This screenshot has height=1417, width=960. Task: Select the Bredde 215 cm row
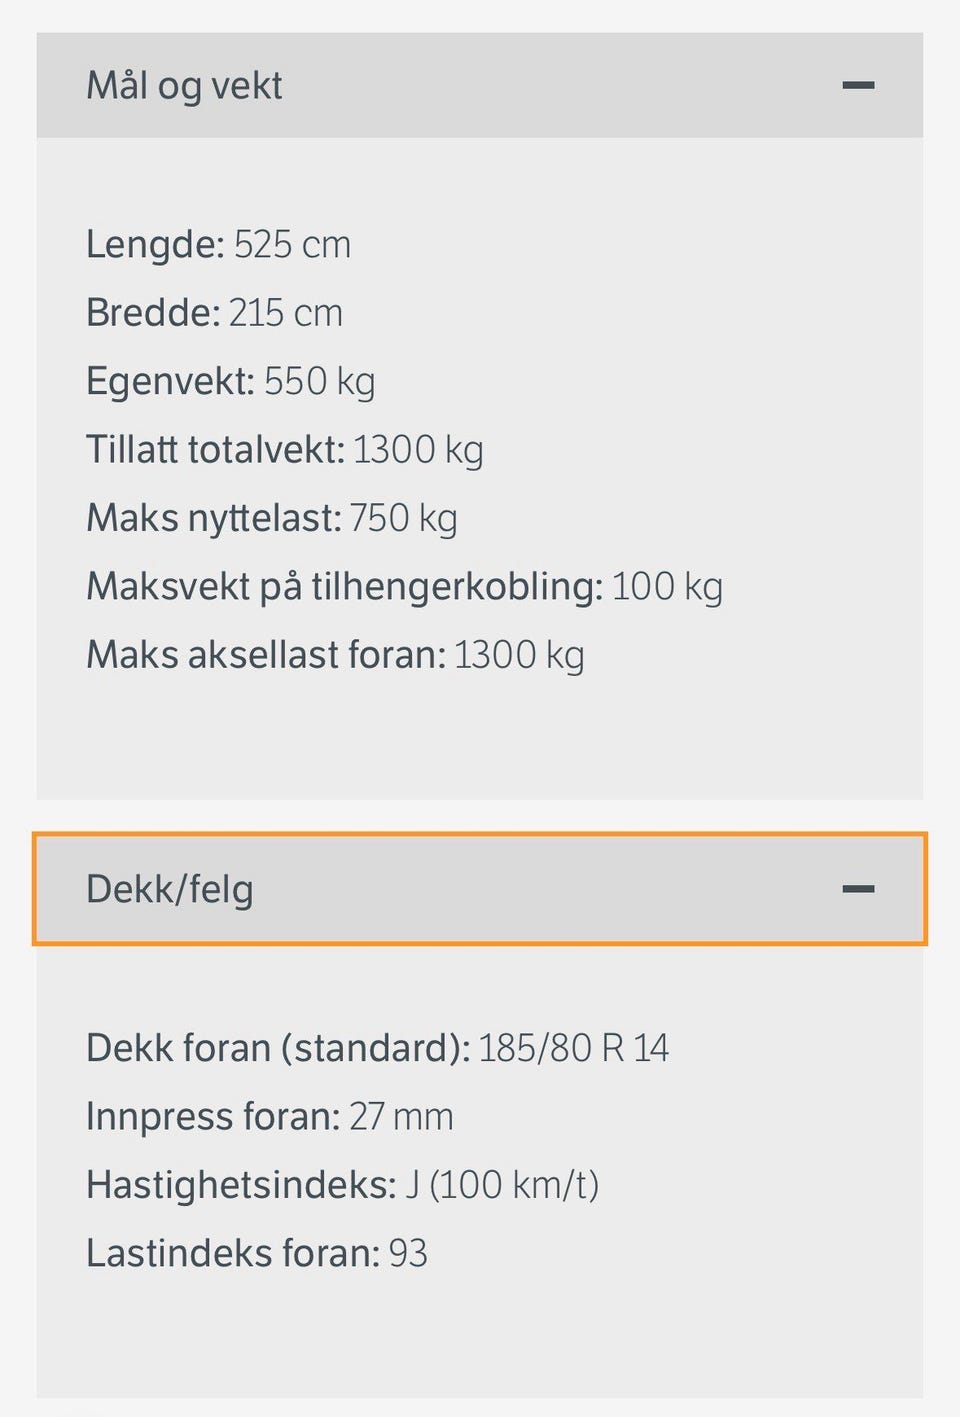pyautogui.click(x=214, y=313)
